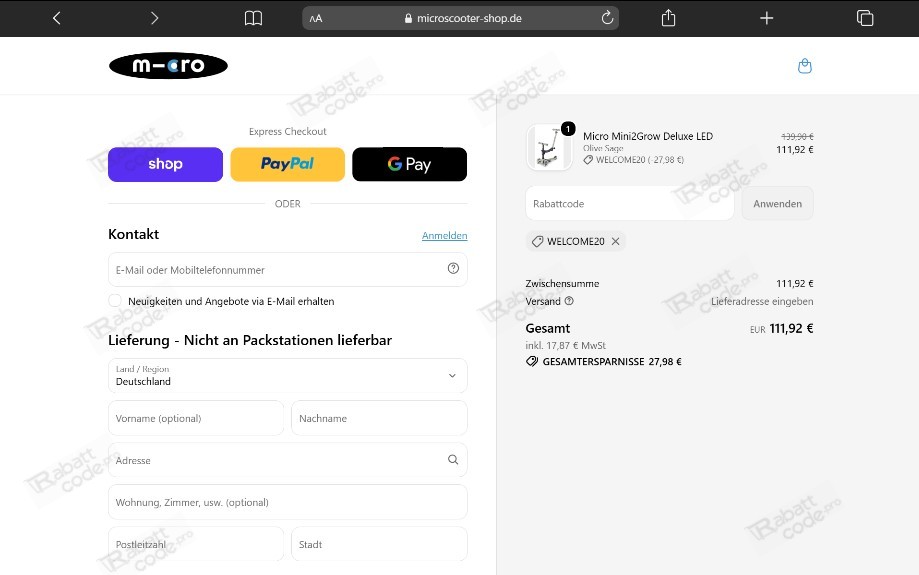The width and height of the screenshot is (919, 575).
Task: Go forward with the browser forward arrow
Action: pos(155,18)
